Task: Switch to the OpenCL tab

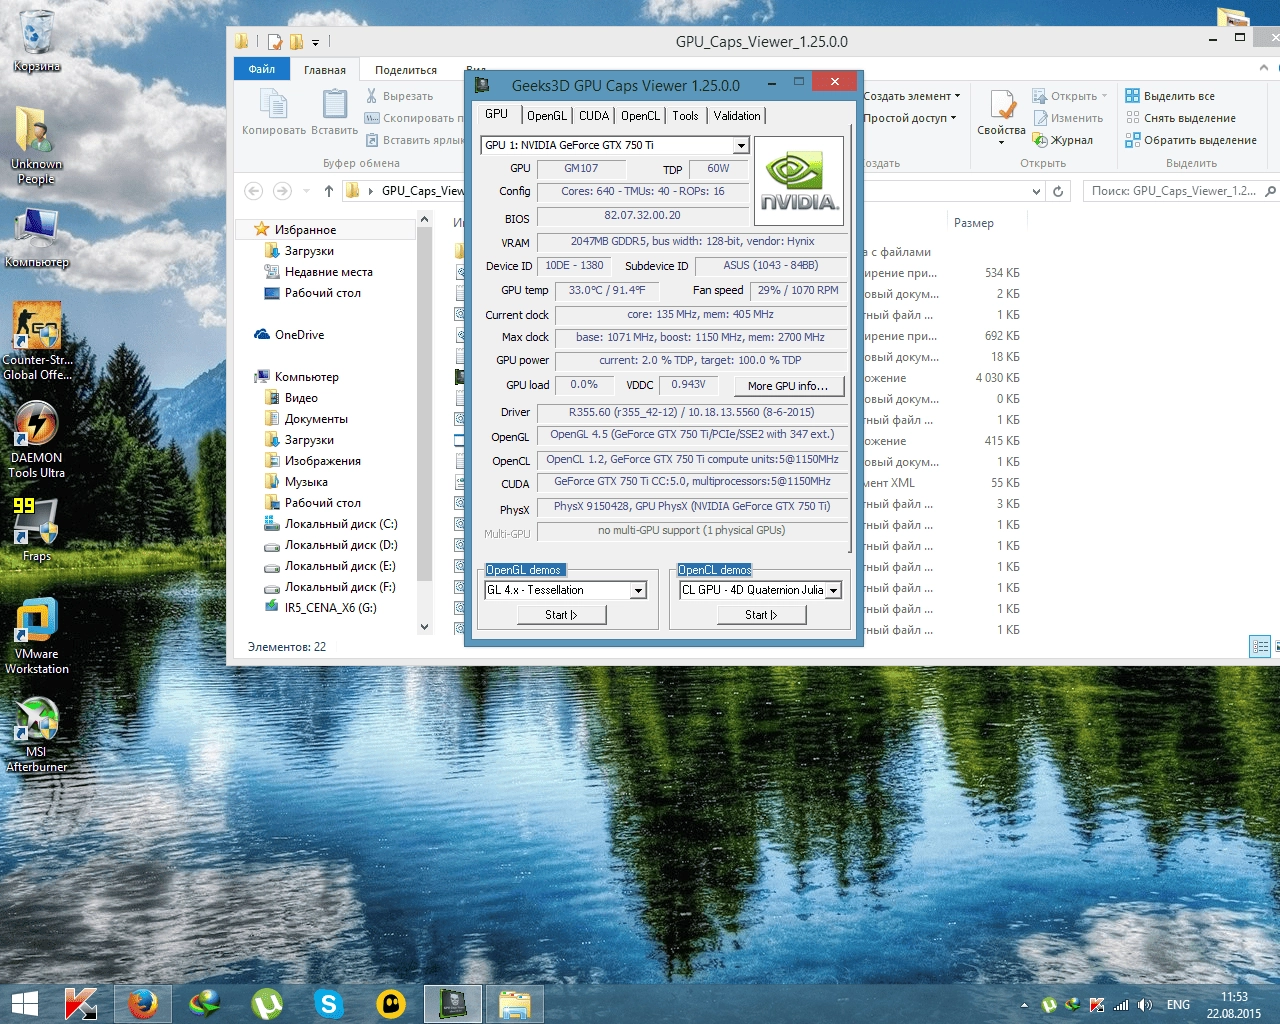Action: point(640,116)
